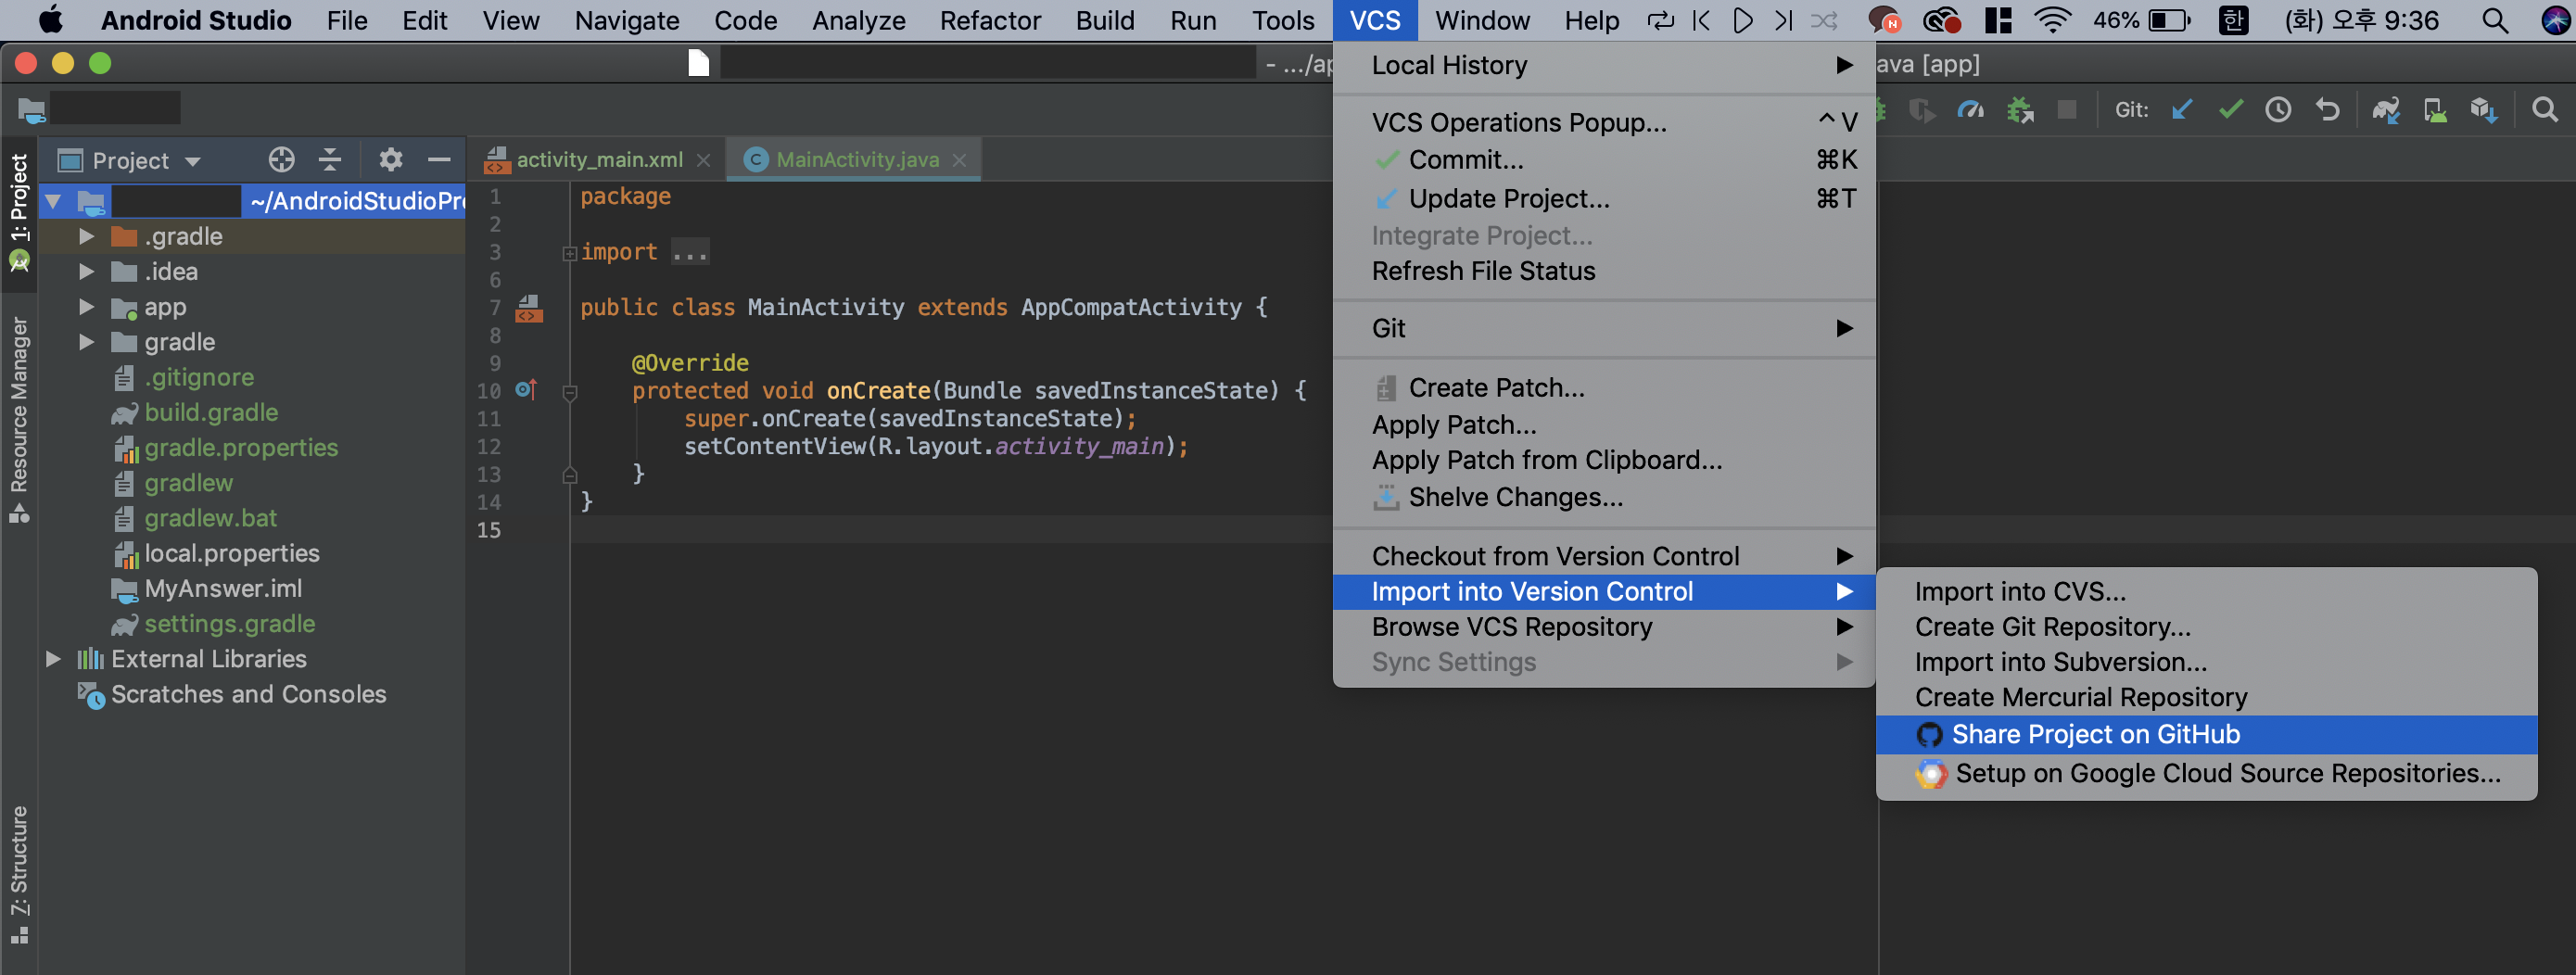Viewport: 2576px width, 975px height.
Task: Click Git update project arrow icon
Action: [2182, 109]
